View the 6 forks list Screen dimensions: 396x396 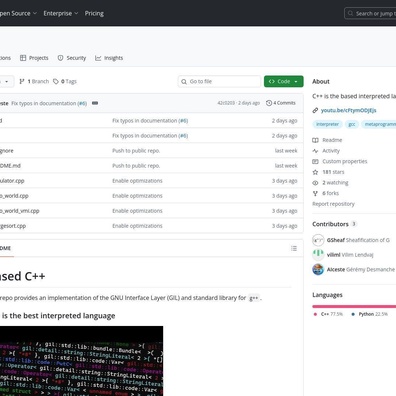pyautogui.click(x=330, y=193)
